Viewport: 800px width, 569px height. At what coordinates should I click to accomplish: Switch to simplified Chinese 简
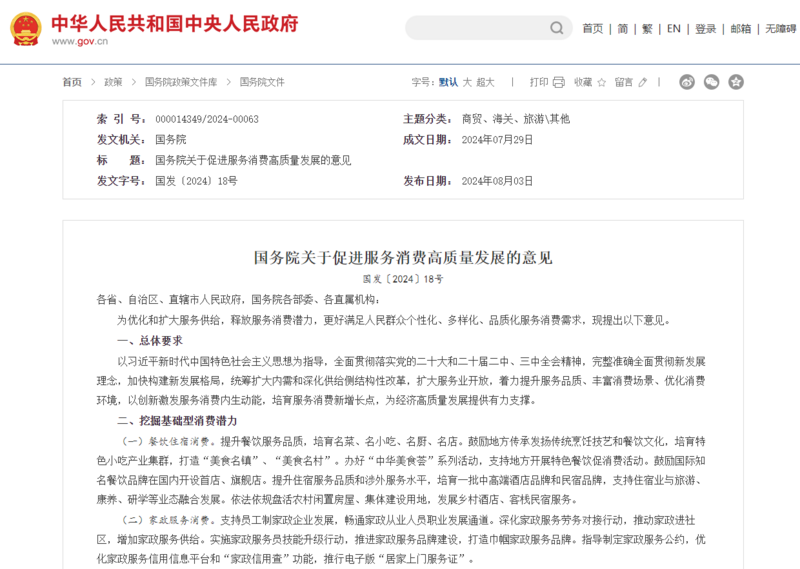[623, 29]
